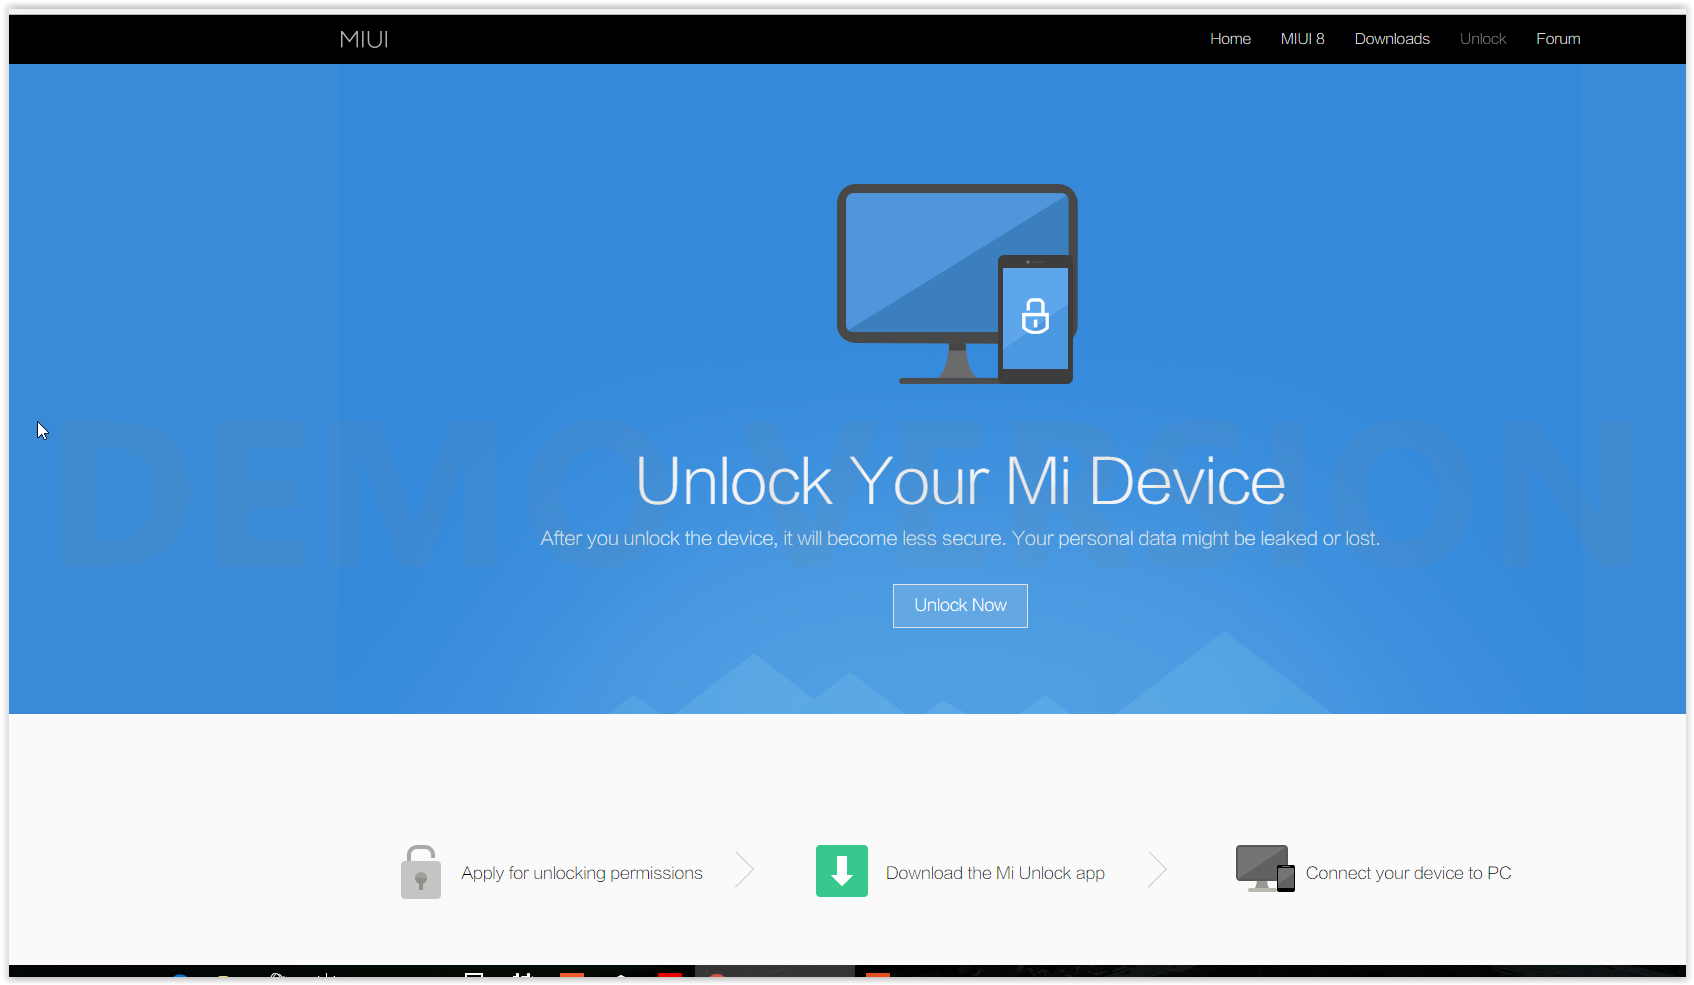
Task: Click the Unlock Now button
Action: point(960,606)
